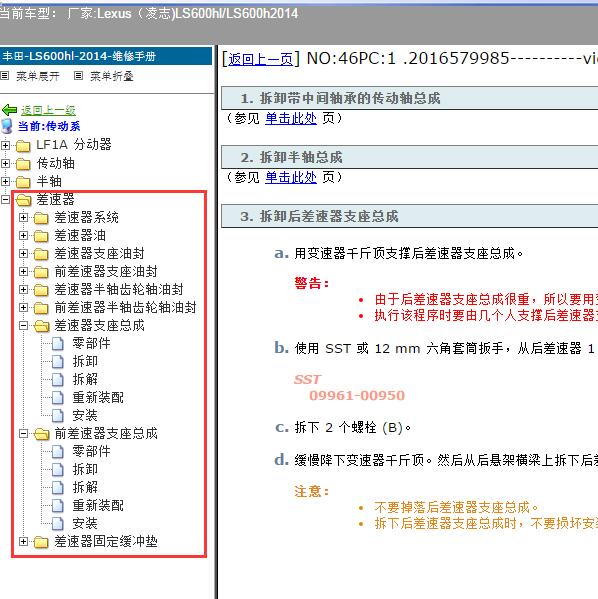Click the LF1A 分动器 folder icon

[x=23, y=146]
